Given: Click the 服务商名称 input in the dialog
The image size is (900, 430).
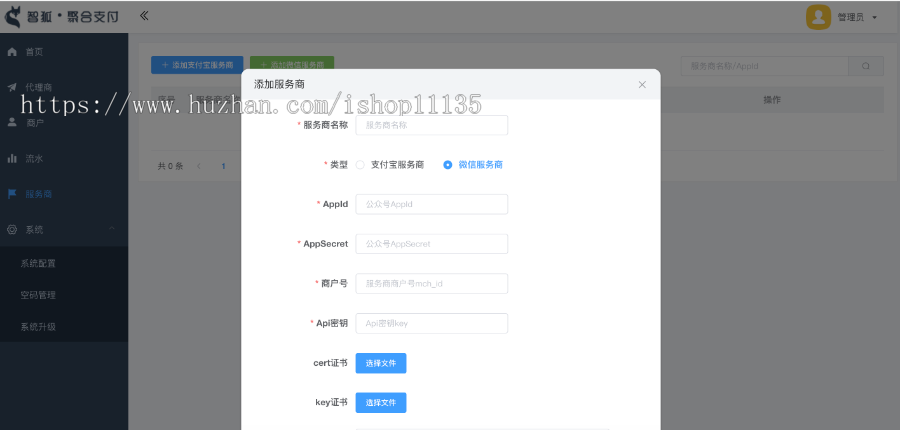Looking at the screenshot, I should point(432,125).
